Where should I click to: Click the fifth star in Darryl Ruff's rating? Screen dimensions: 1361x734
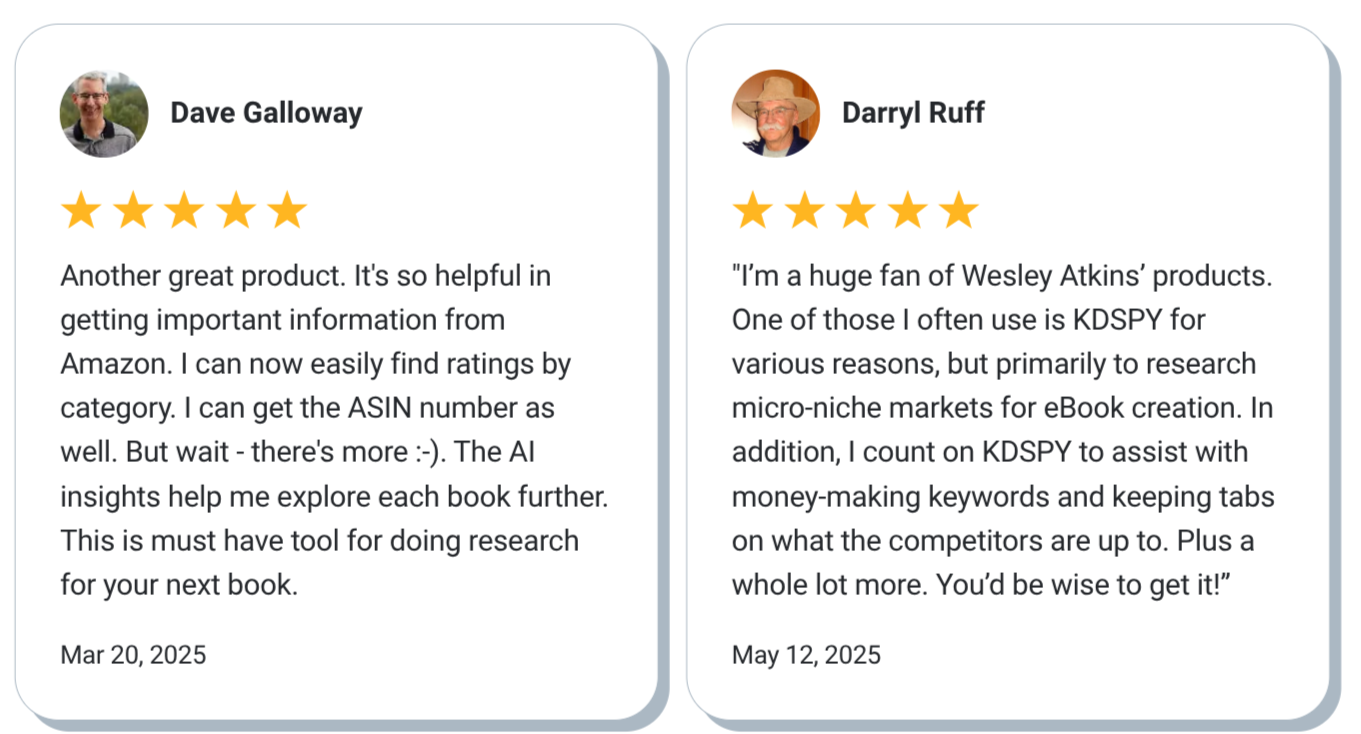click(x=959, y=211)
